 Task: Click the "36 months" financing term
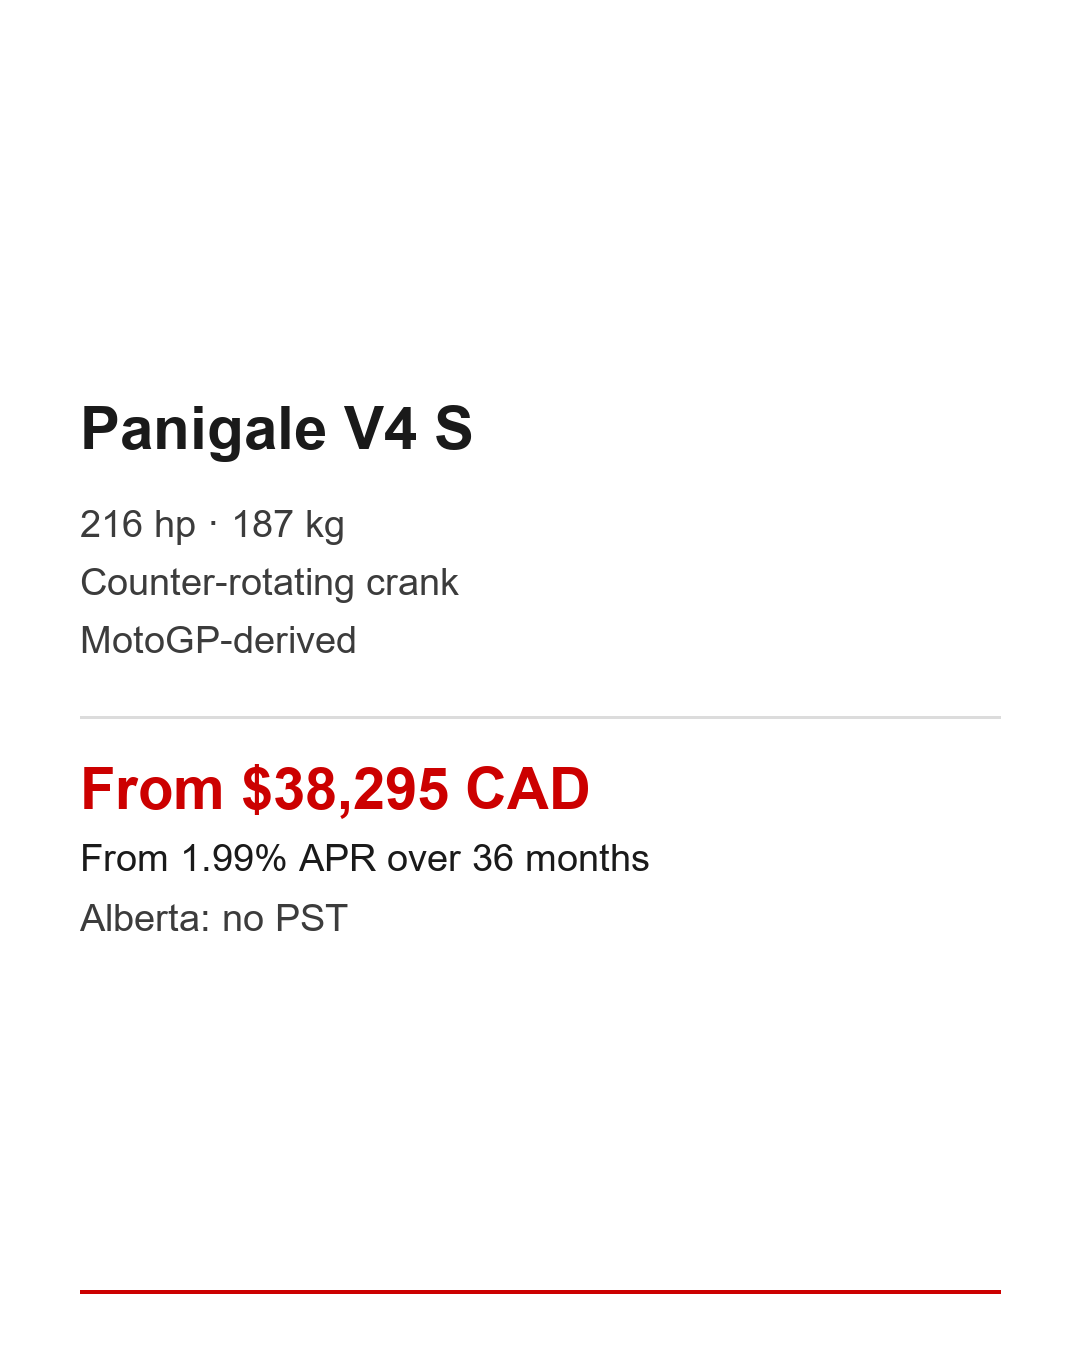tap(560, 859)
